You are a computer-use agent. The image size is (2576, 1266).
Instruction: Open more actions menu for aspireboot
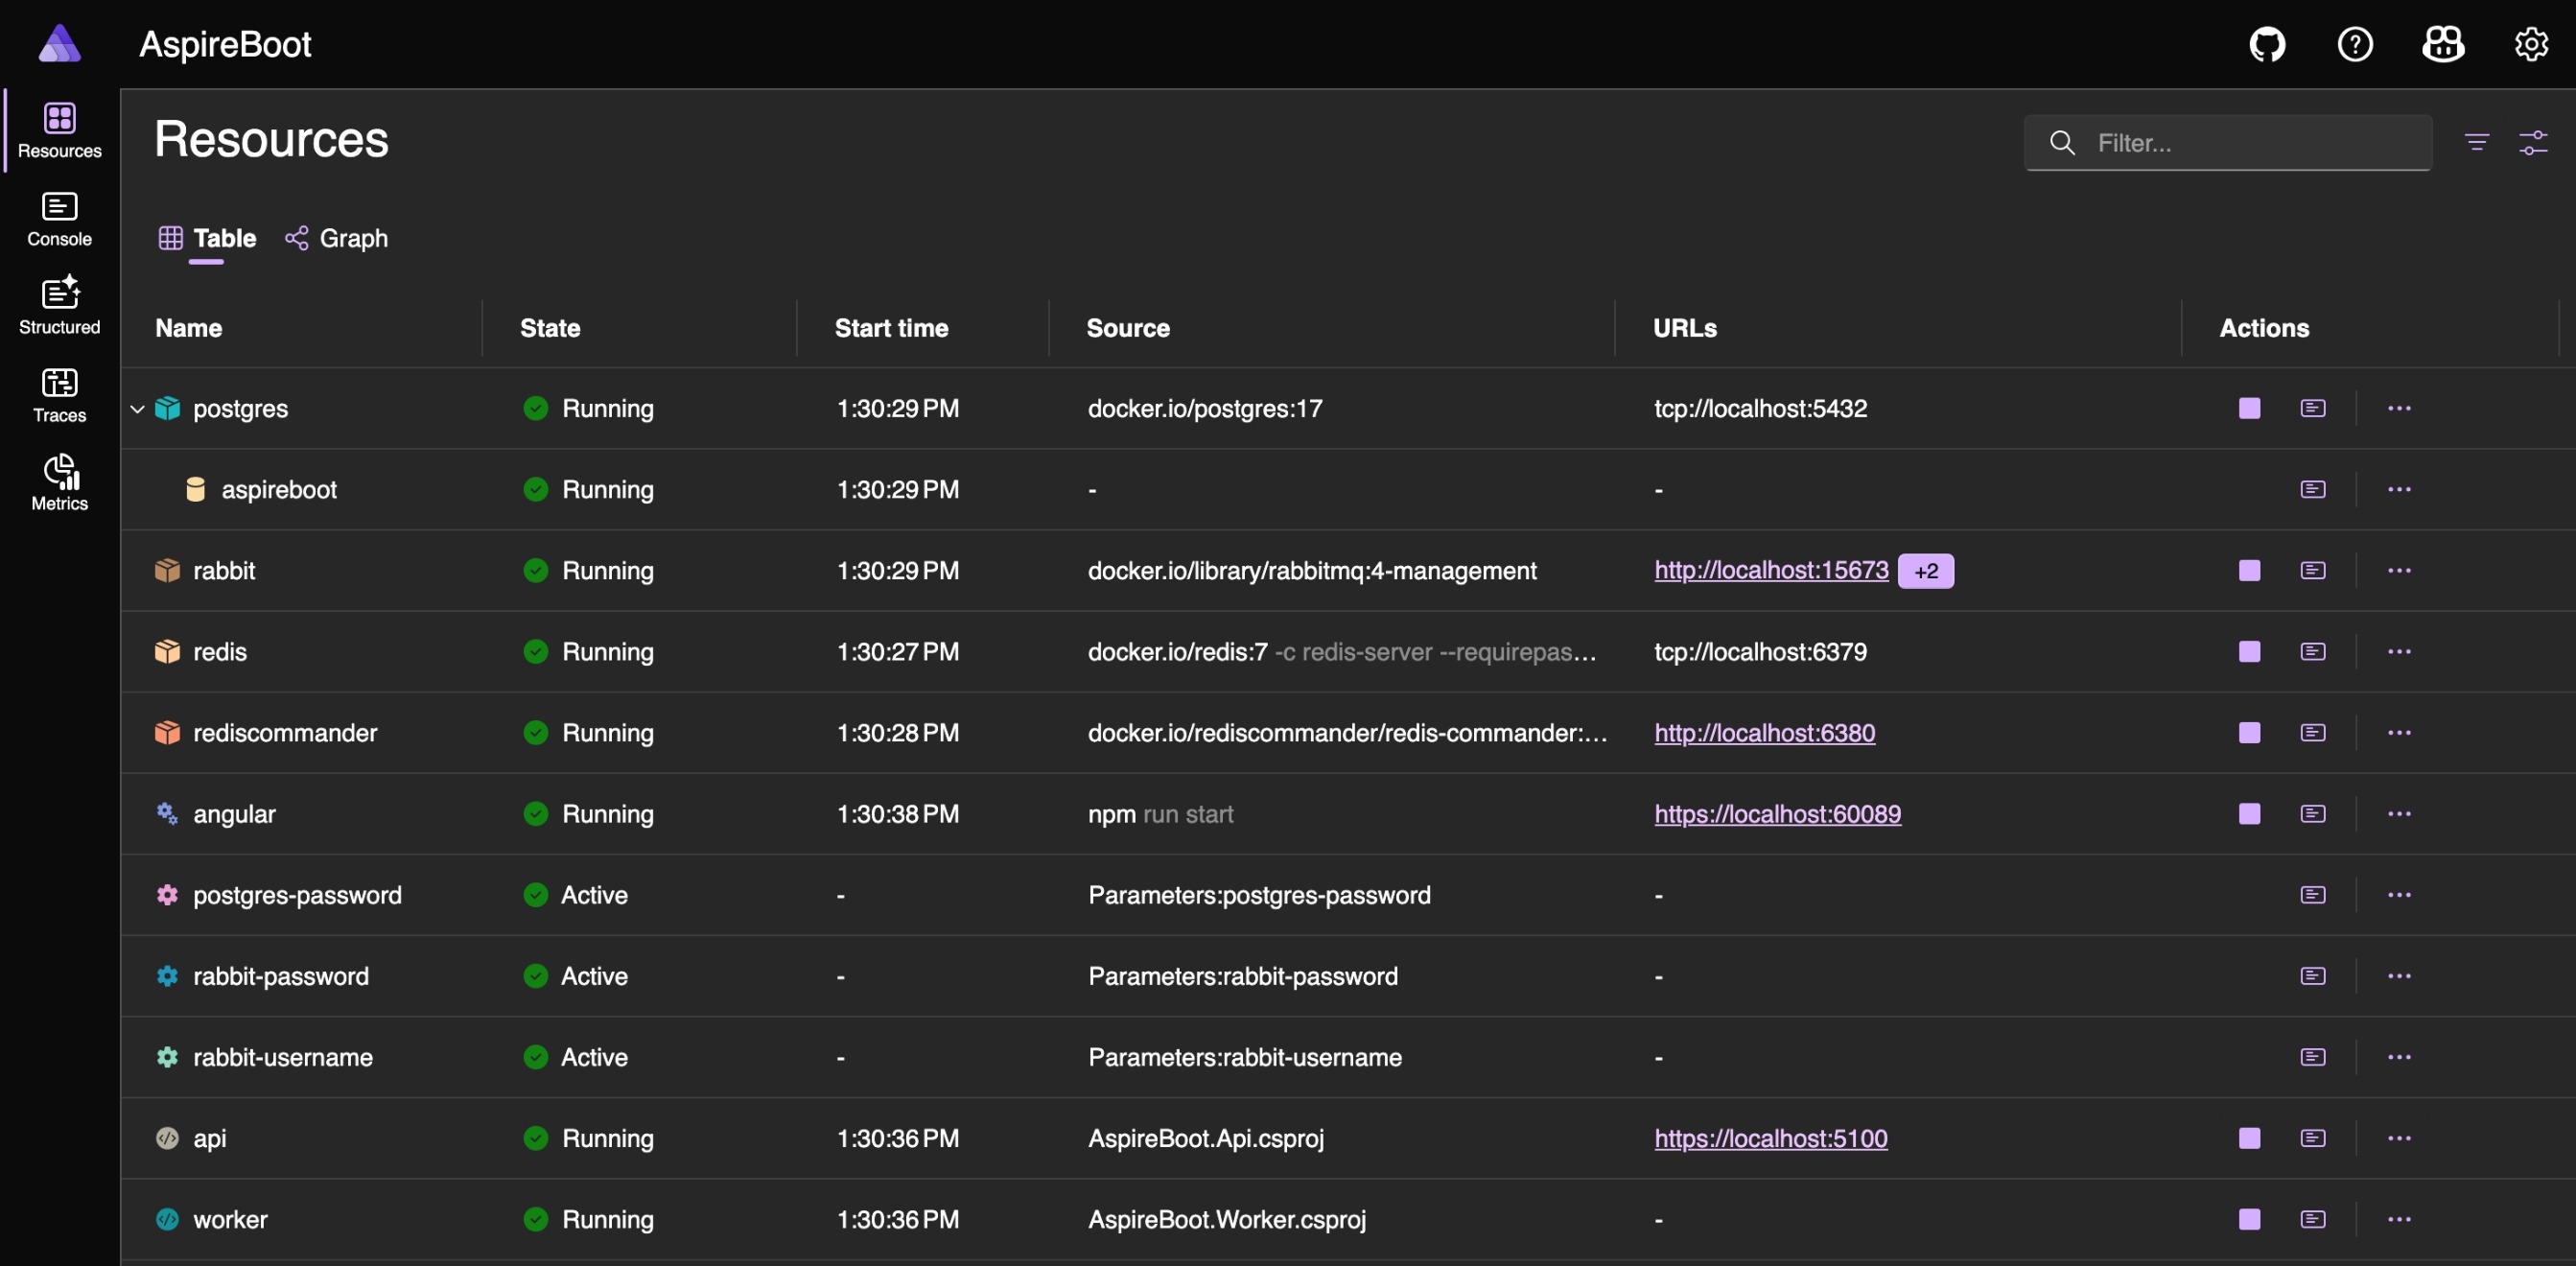[x=2399, y=489]
